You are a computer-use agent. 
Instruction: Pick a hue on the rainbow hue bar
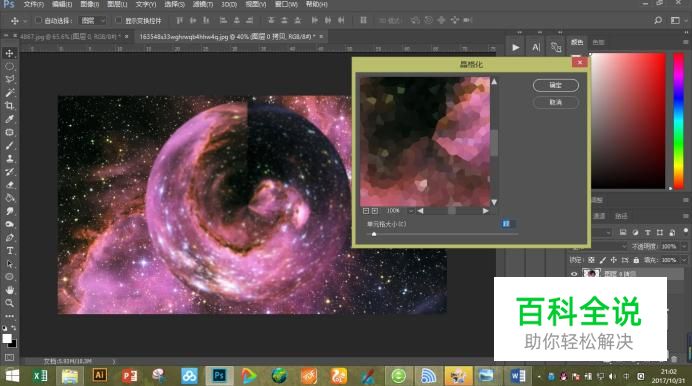[678, 121]
